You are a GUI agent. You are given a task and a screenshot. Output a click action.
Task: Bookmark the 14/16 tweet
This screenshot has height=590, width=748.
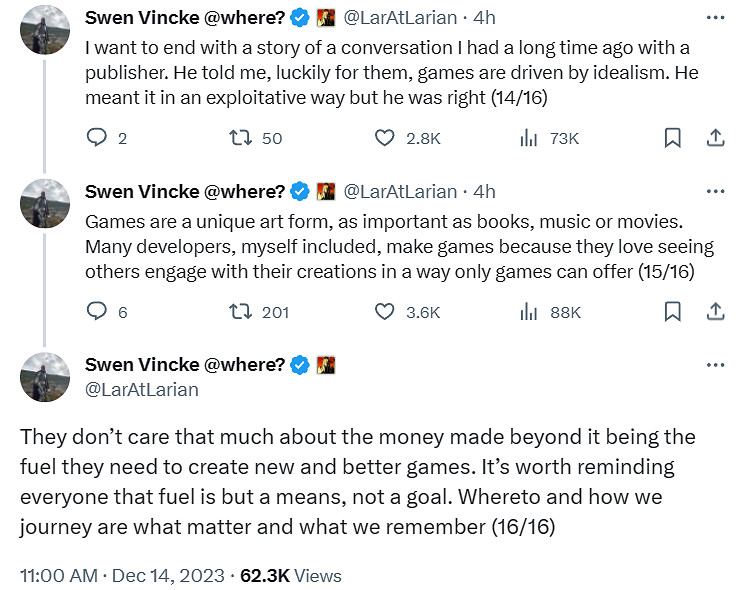click(673, 138)
